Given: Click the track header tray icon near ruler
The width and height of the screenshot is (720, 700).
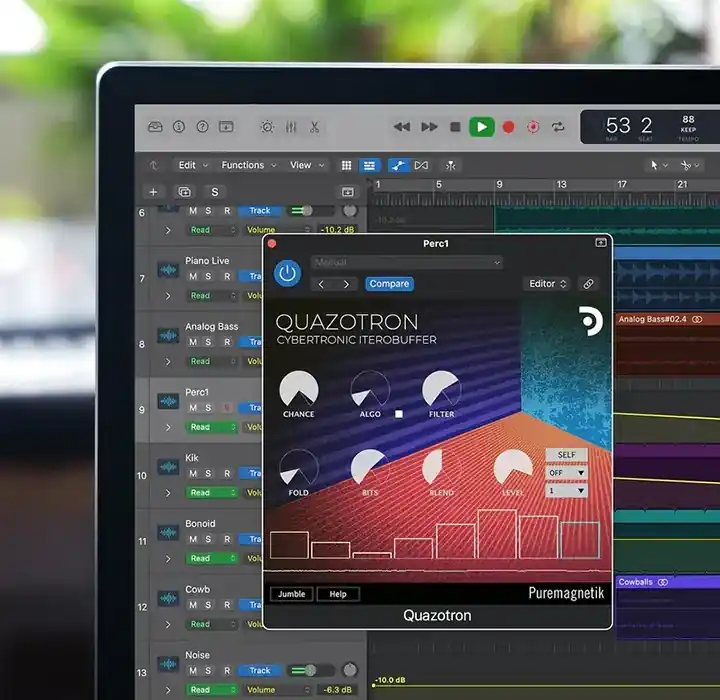Looking at the screenshot, I should coord(348,192).
